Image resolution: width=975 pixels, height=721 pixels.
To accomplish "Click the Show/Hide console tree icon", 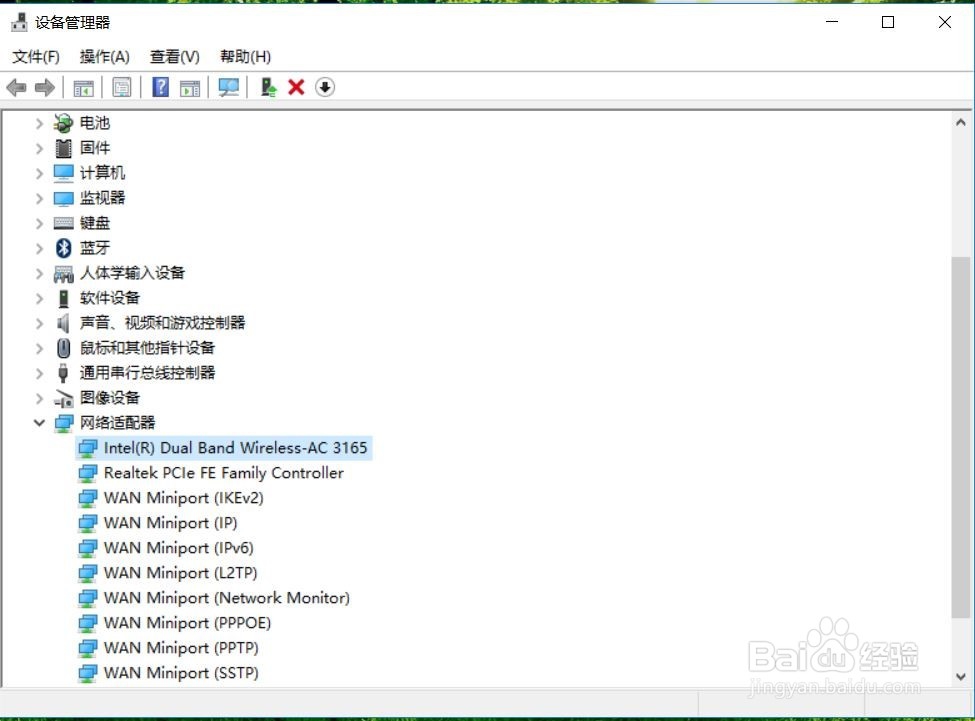I will (83, 87).
